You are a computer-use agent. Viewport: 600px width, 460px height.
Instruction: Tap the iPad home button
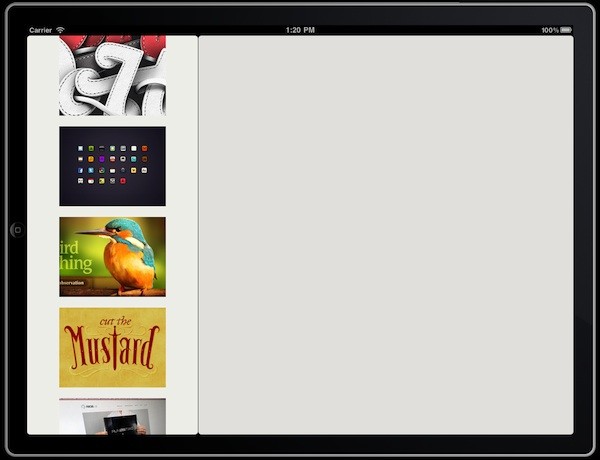(x=17, y=230)
